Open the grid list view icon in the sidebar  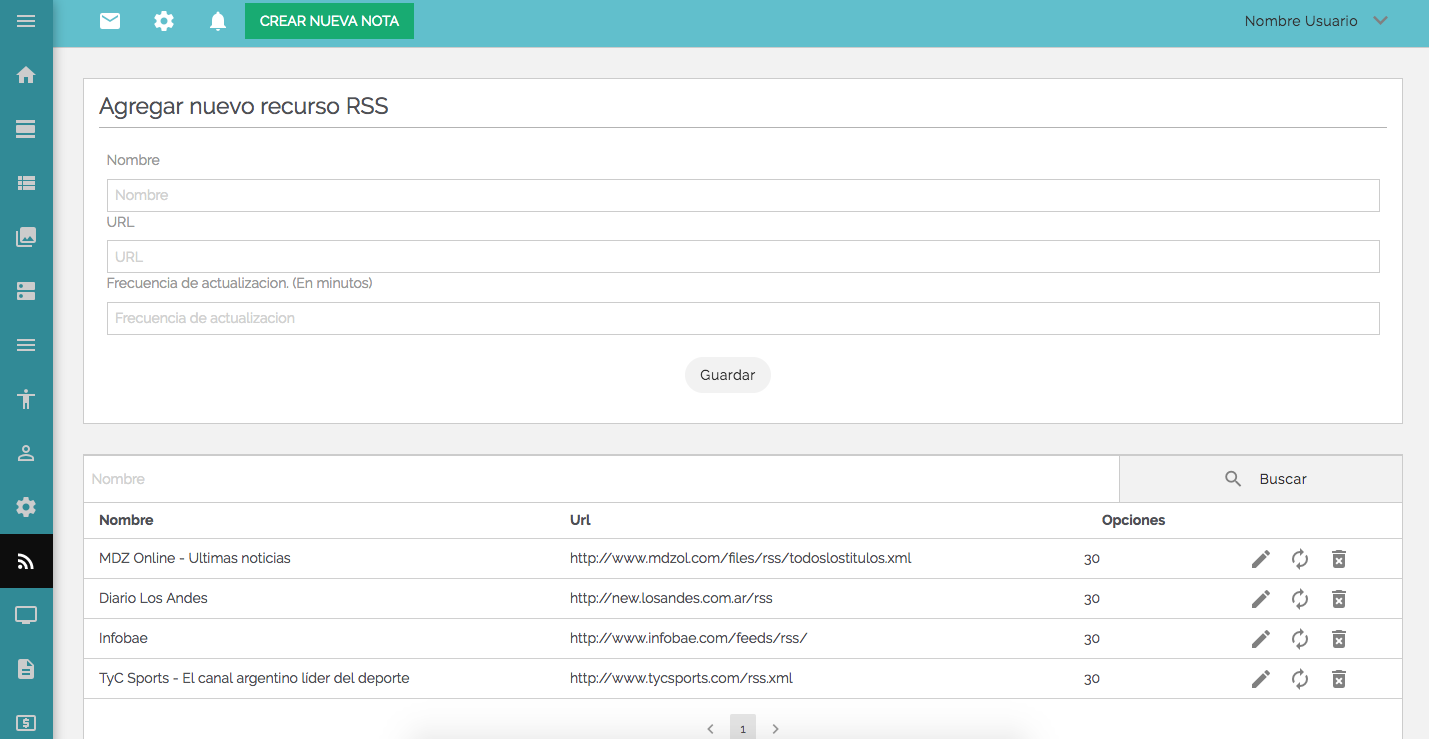tap(26, 183)
